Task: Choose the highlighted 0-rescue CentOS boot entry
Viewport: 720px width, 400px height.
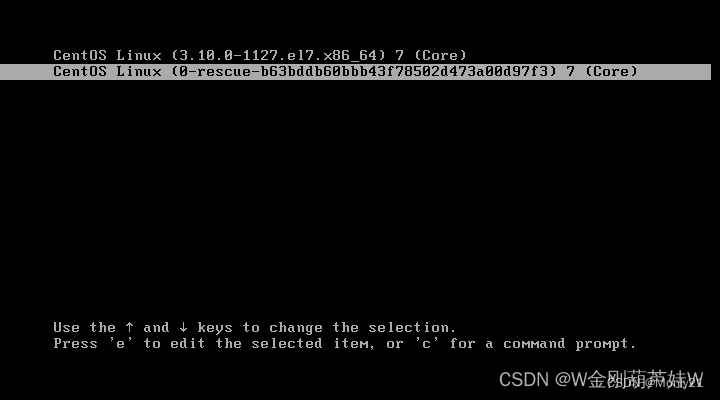Action: pos(355,72)
